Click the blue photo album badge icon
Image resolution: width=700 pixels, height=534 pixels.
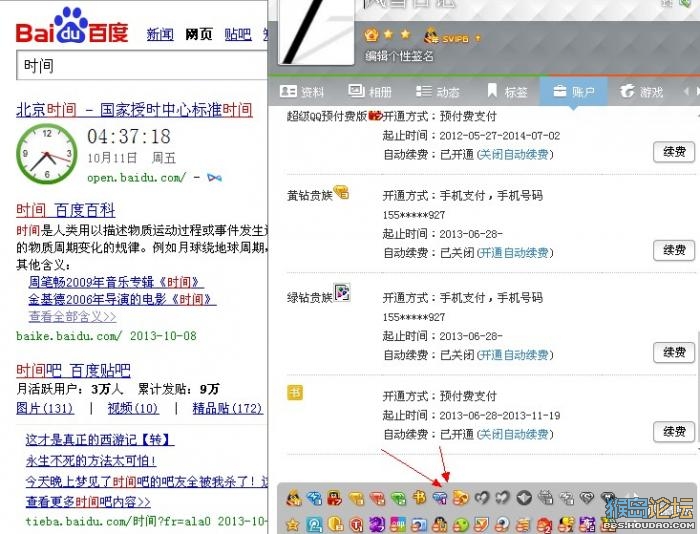419,525
